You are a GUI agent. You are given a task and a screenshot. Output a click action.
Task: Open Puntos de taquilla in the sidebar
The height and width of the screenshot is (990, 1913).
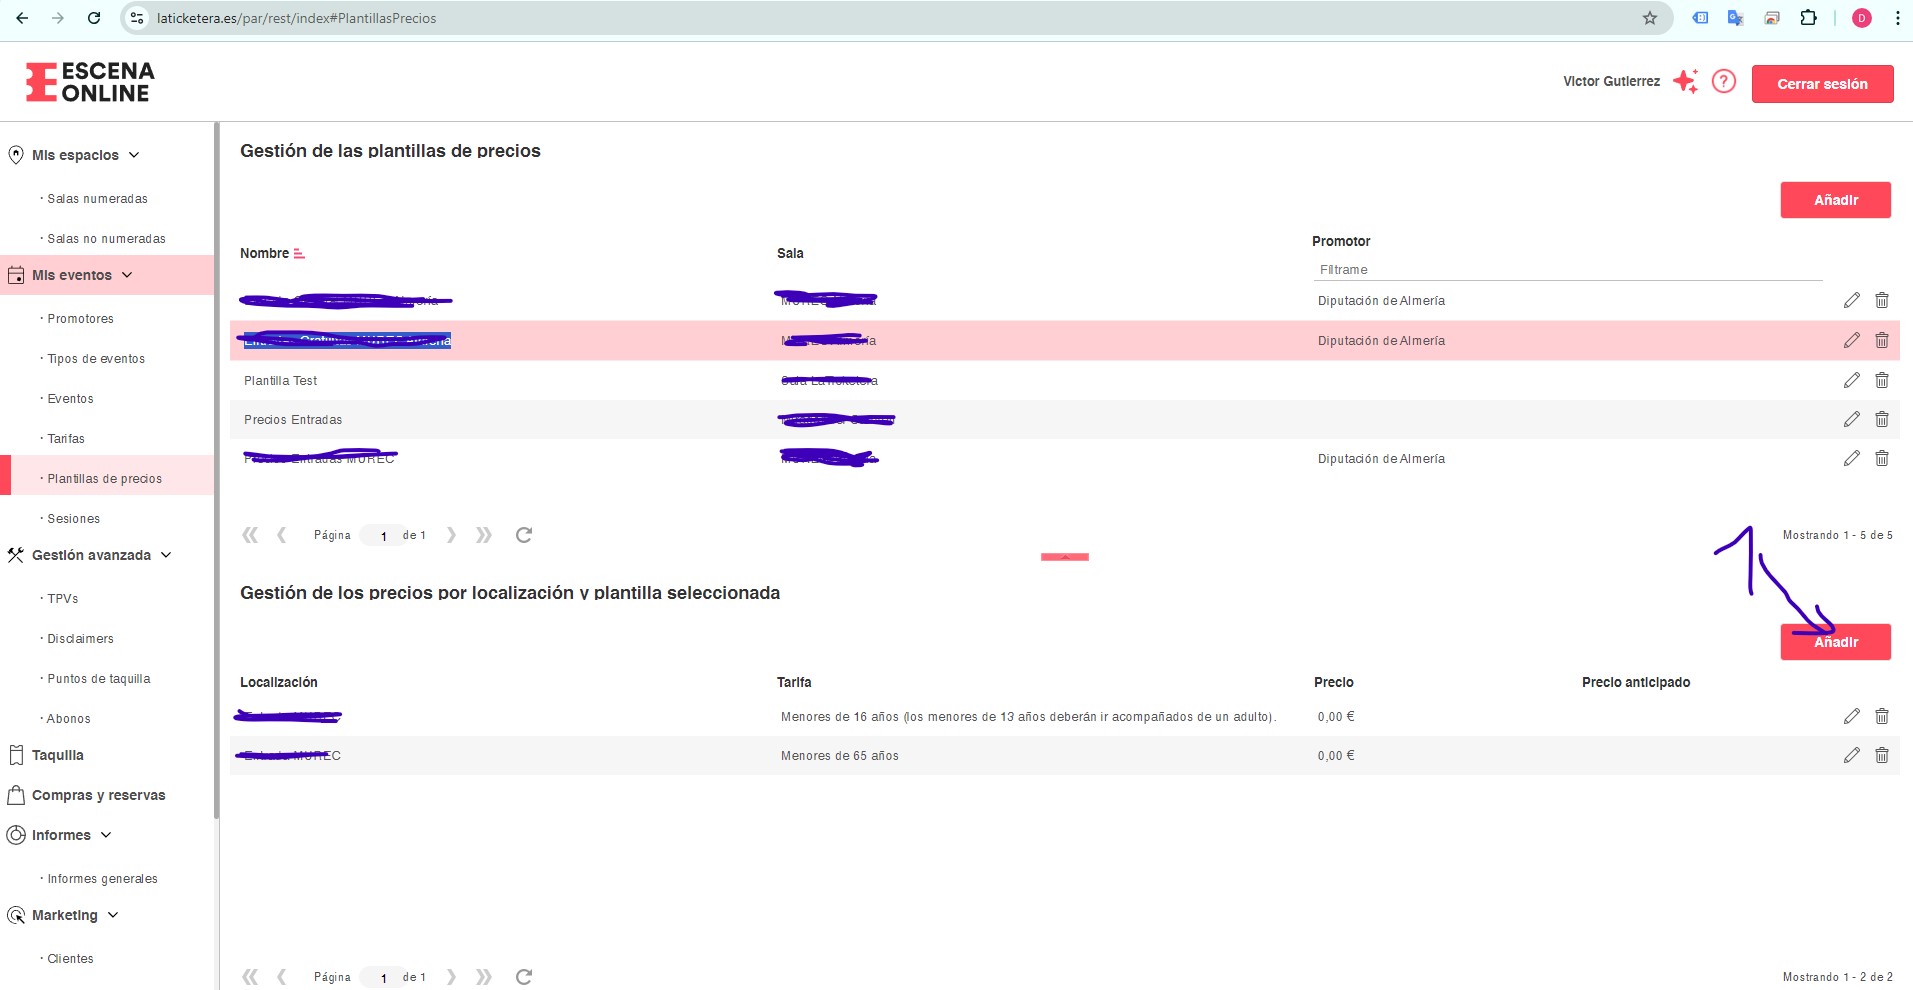click(98, 679)
